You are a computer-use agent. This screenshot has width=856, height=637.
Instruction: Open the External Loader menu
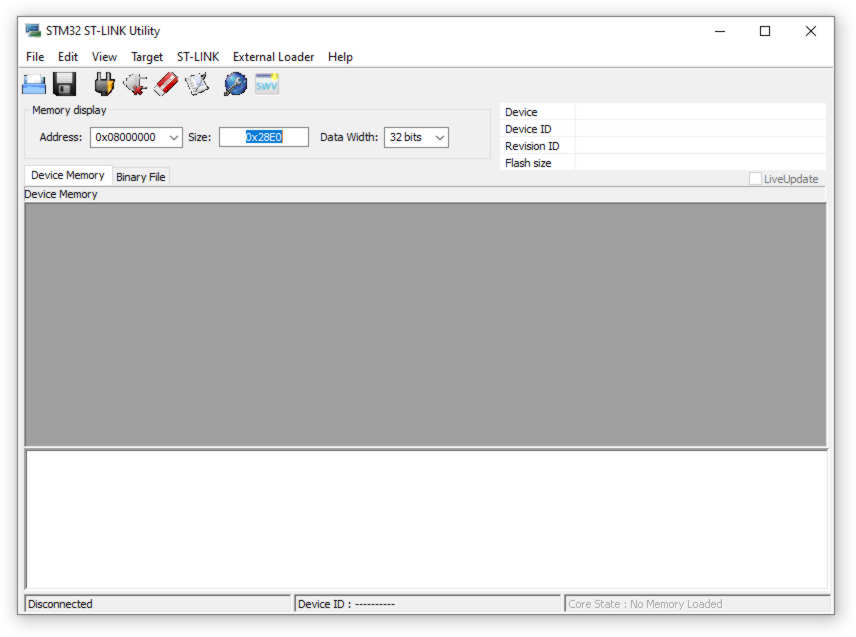coord(274,57)
